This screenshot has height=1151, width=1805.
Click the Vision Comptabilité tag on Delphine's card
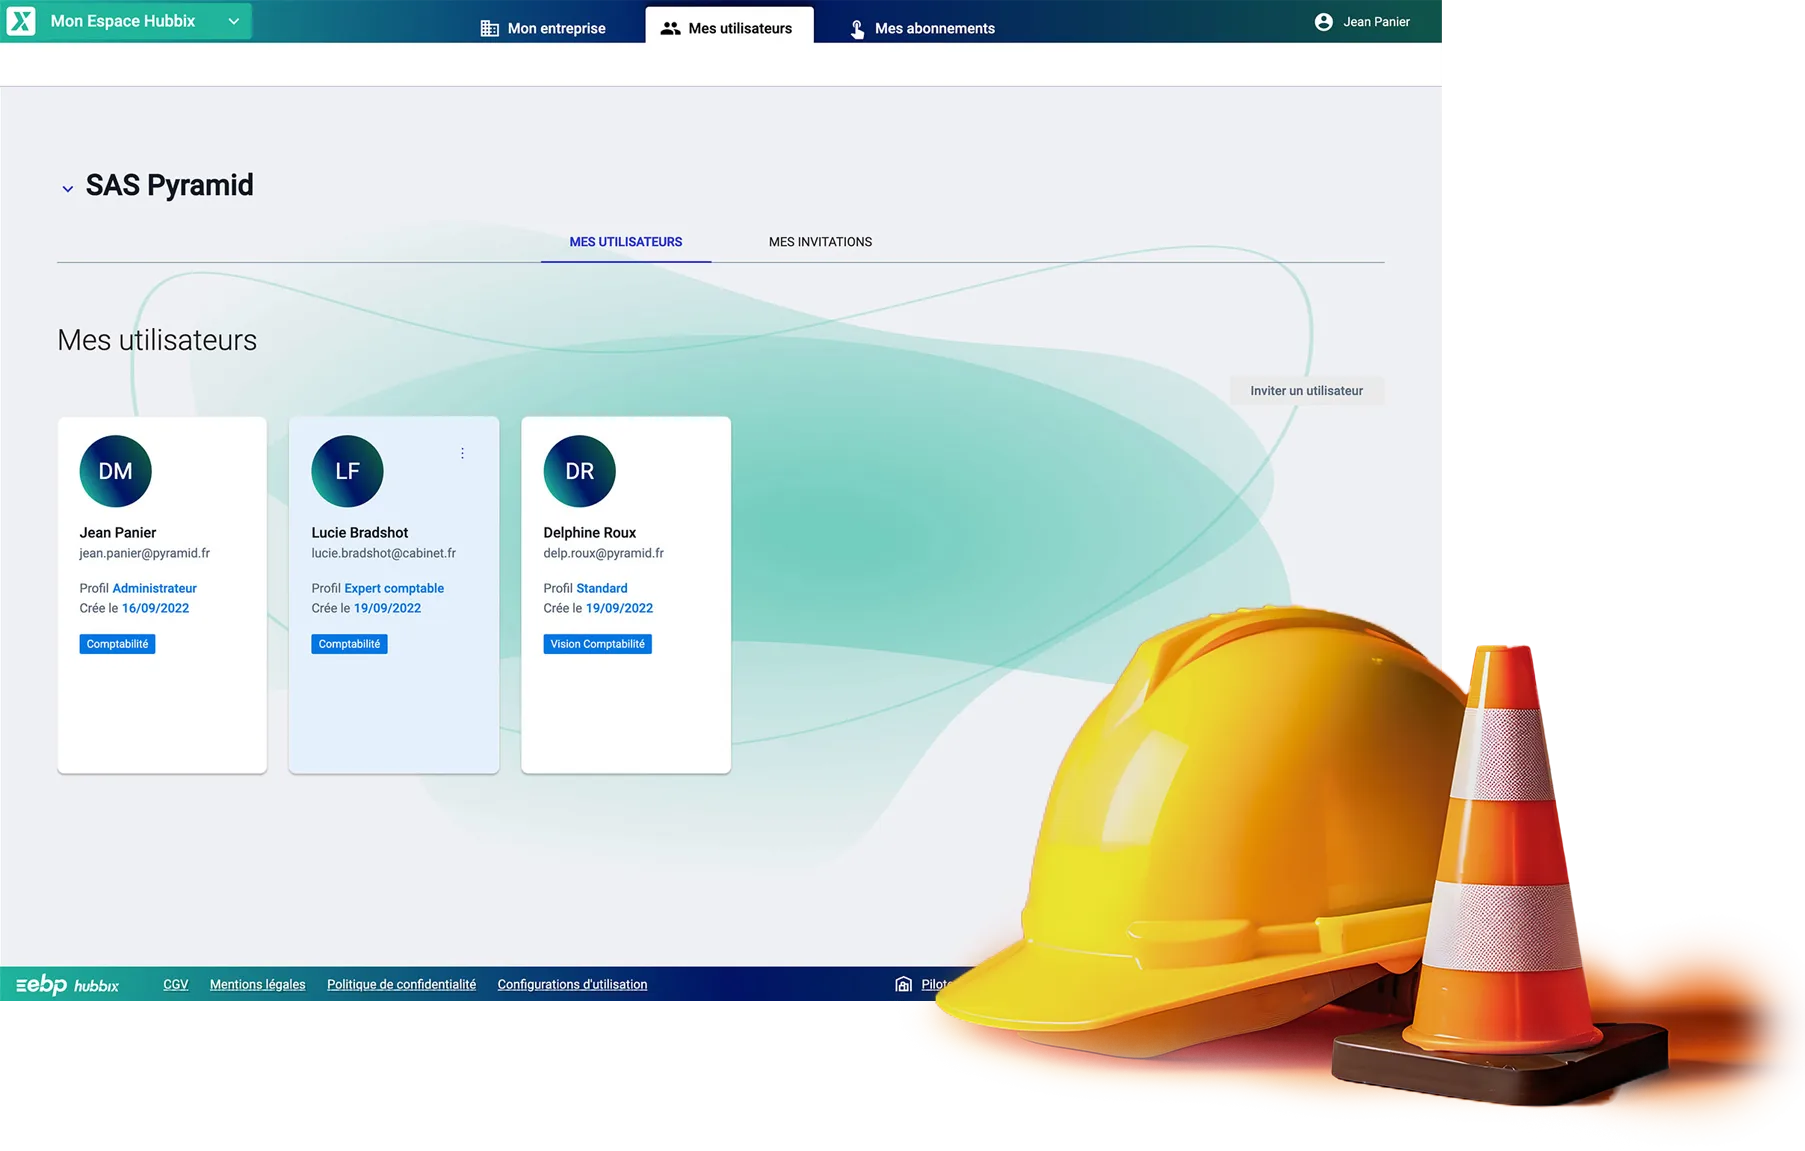click(x=597, y=644)
